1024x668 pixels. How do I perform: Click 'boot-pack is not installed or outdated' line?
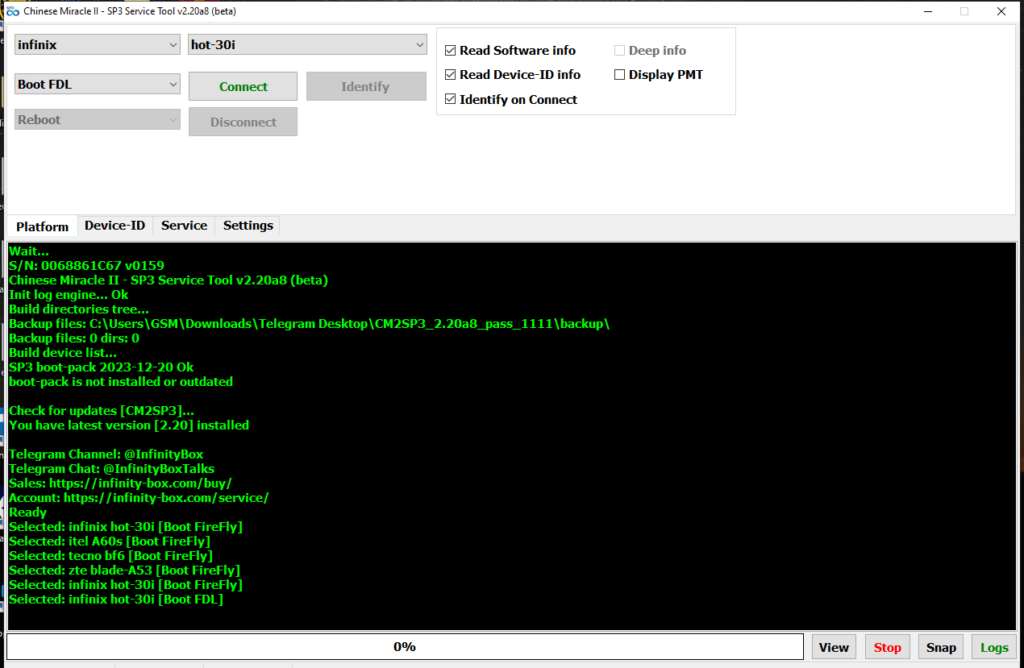121,381
